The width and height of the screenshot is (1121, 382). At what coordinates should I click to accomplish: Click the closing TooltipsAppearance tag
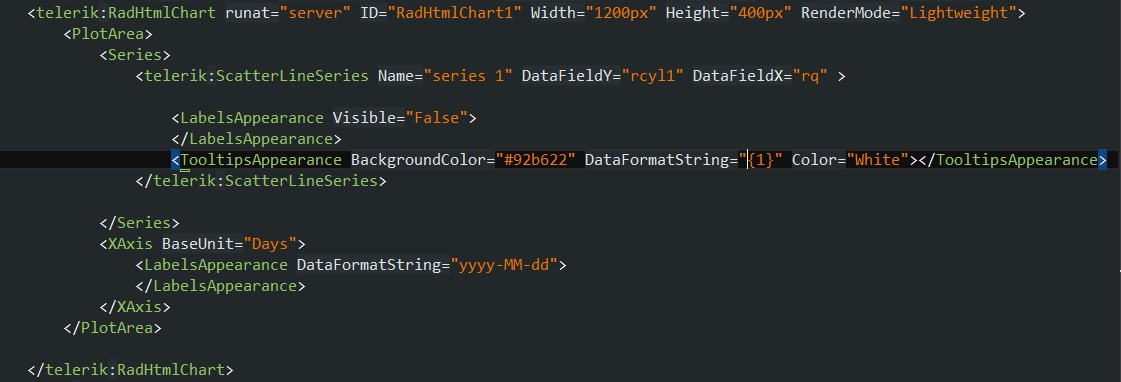(1012, 160)
